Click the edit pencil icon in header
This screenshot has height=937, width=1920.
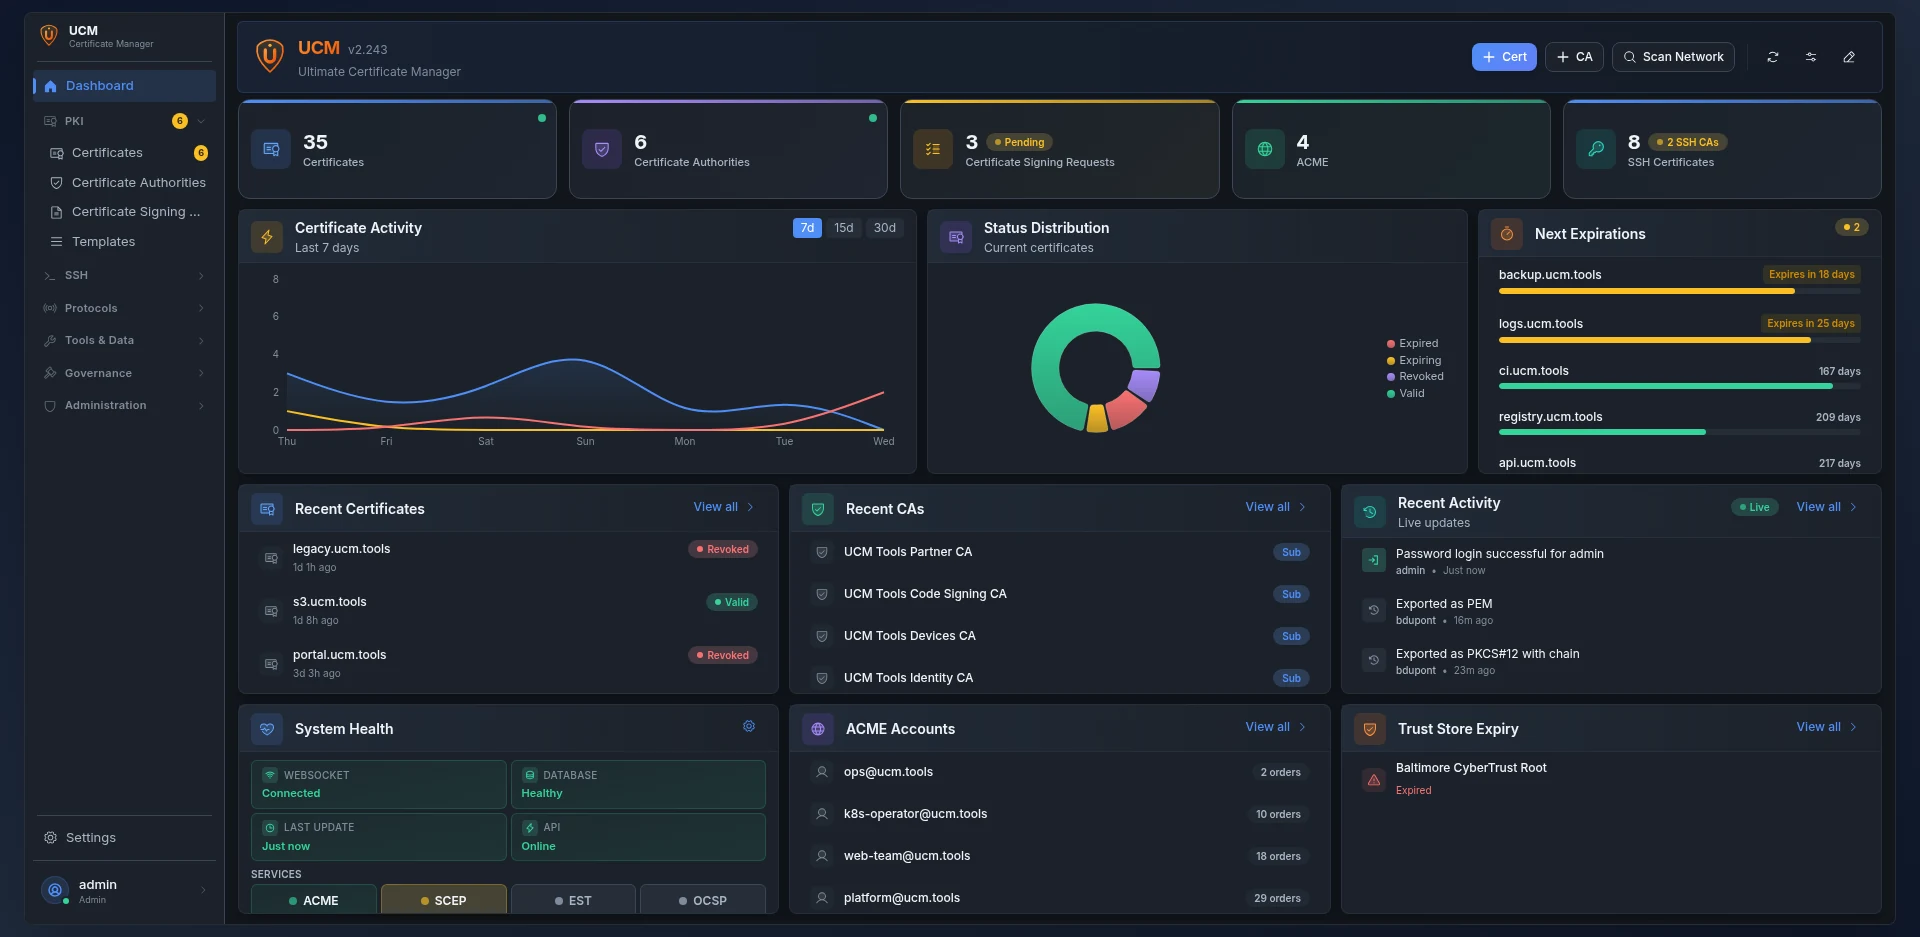tap(1849, 57)
